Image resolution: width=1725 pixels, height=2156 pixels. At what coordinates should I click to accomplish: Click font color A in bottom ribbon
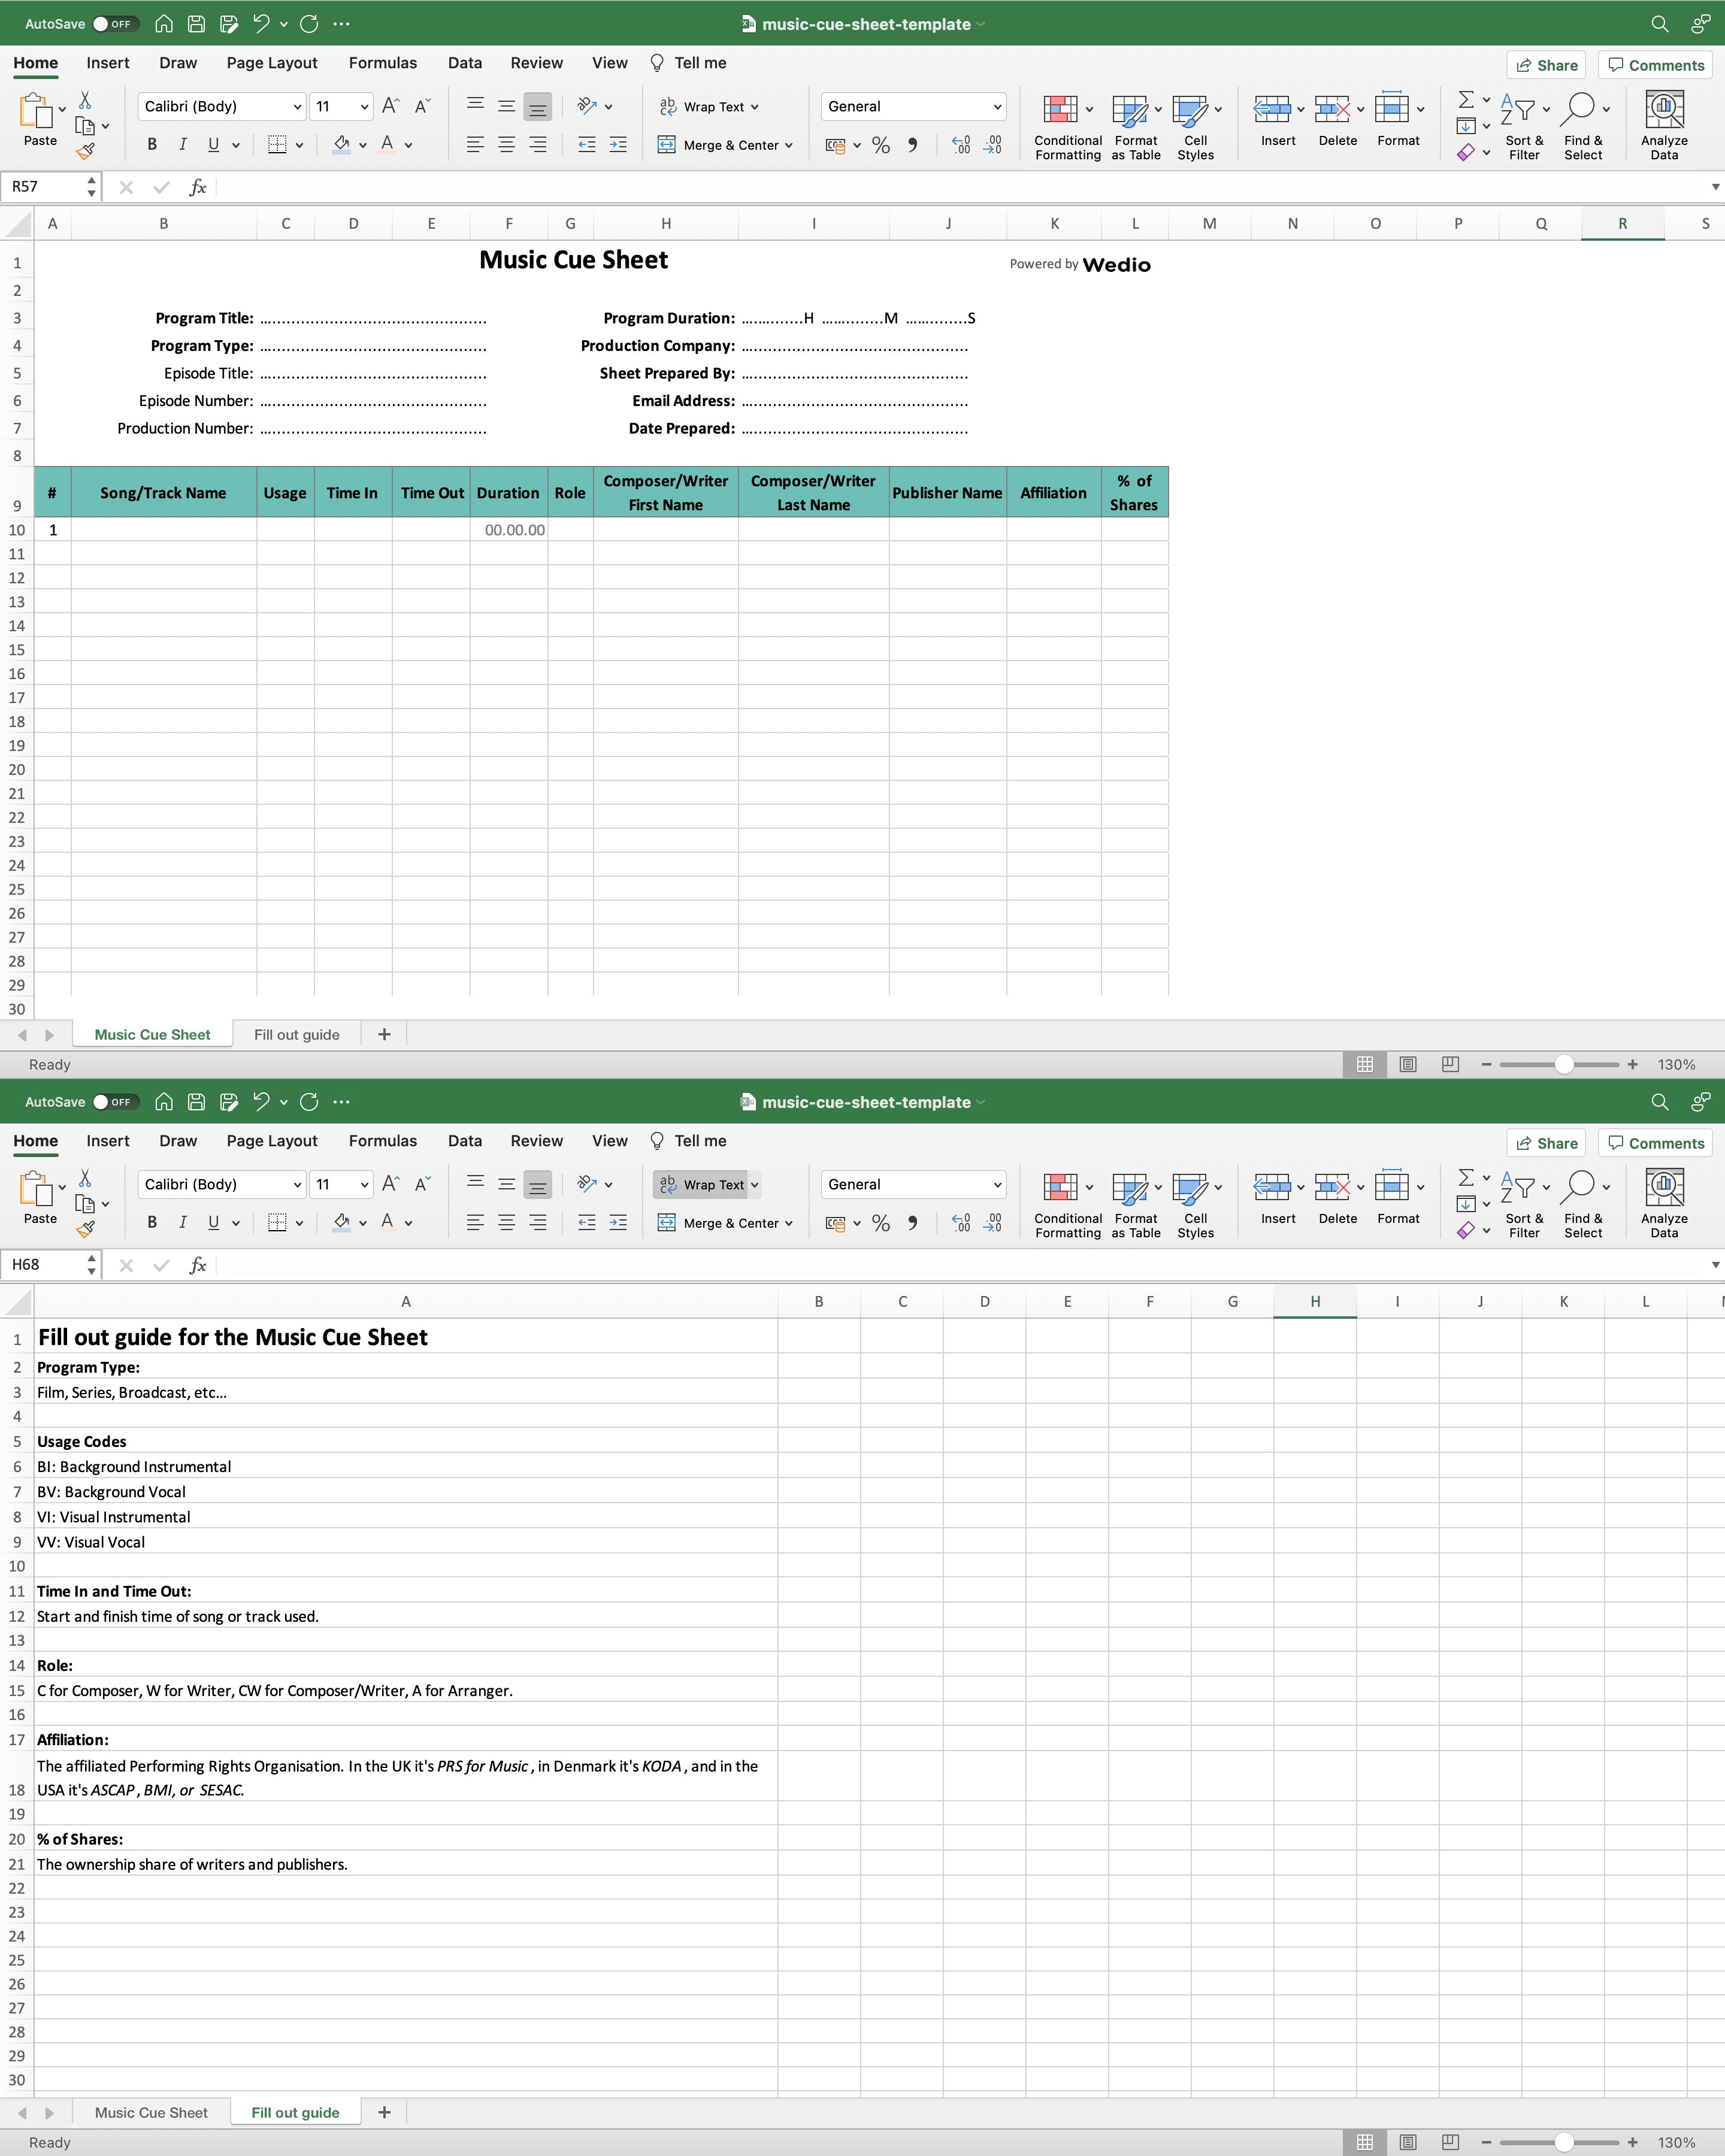387,1223
